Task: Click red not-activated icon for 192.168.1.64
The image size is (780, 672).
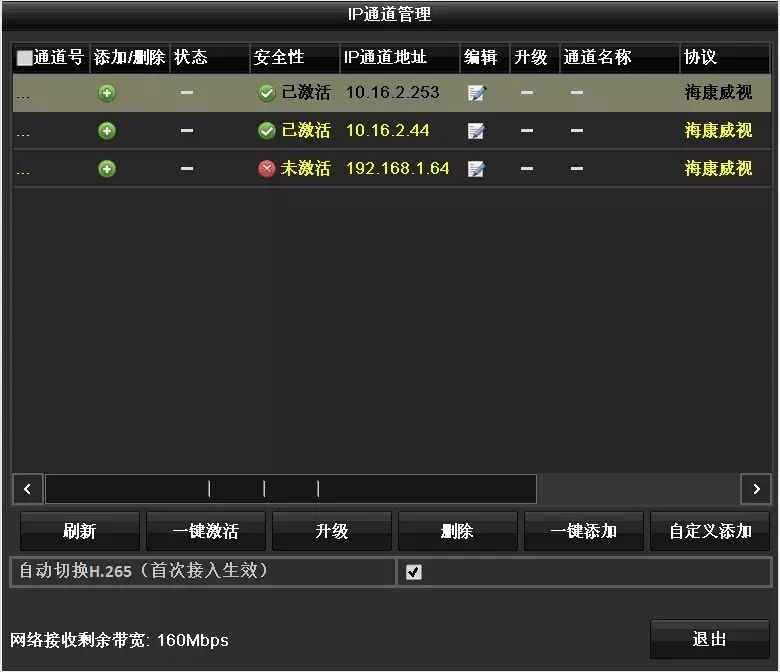Action: pyautogui.click(x=267, y=169)
